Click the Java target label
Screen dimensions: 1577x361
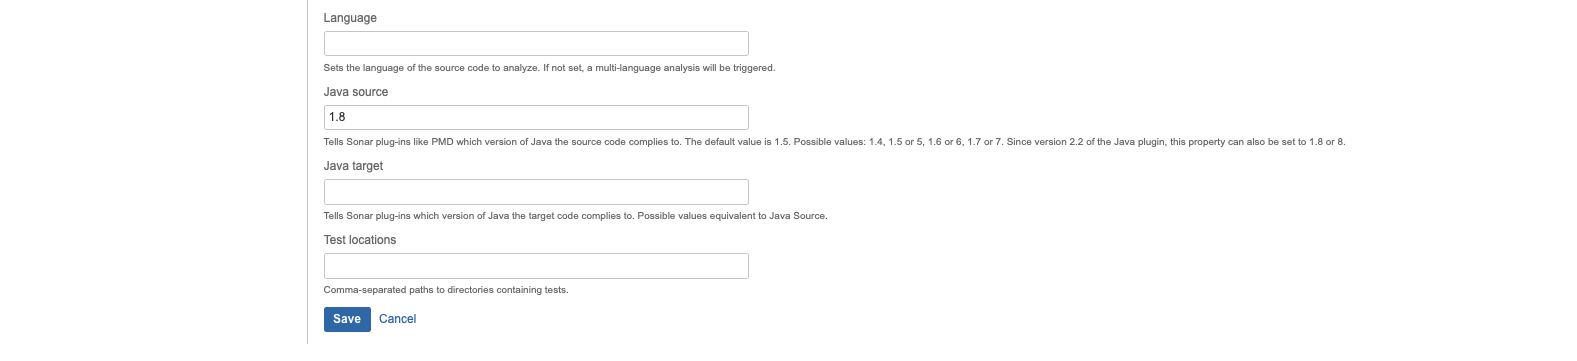pyautogui.click(x=353, y=166)
